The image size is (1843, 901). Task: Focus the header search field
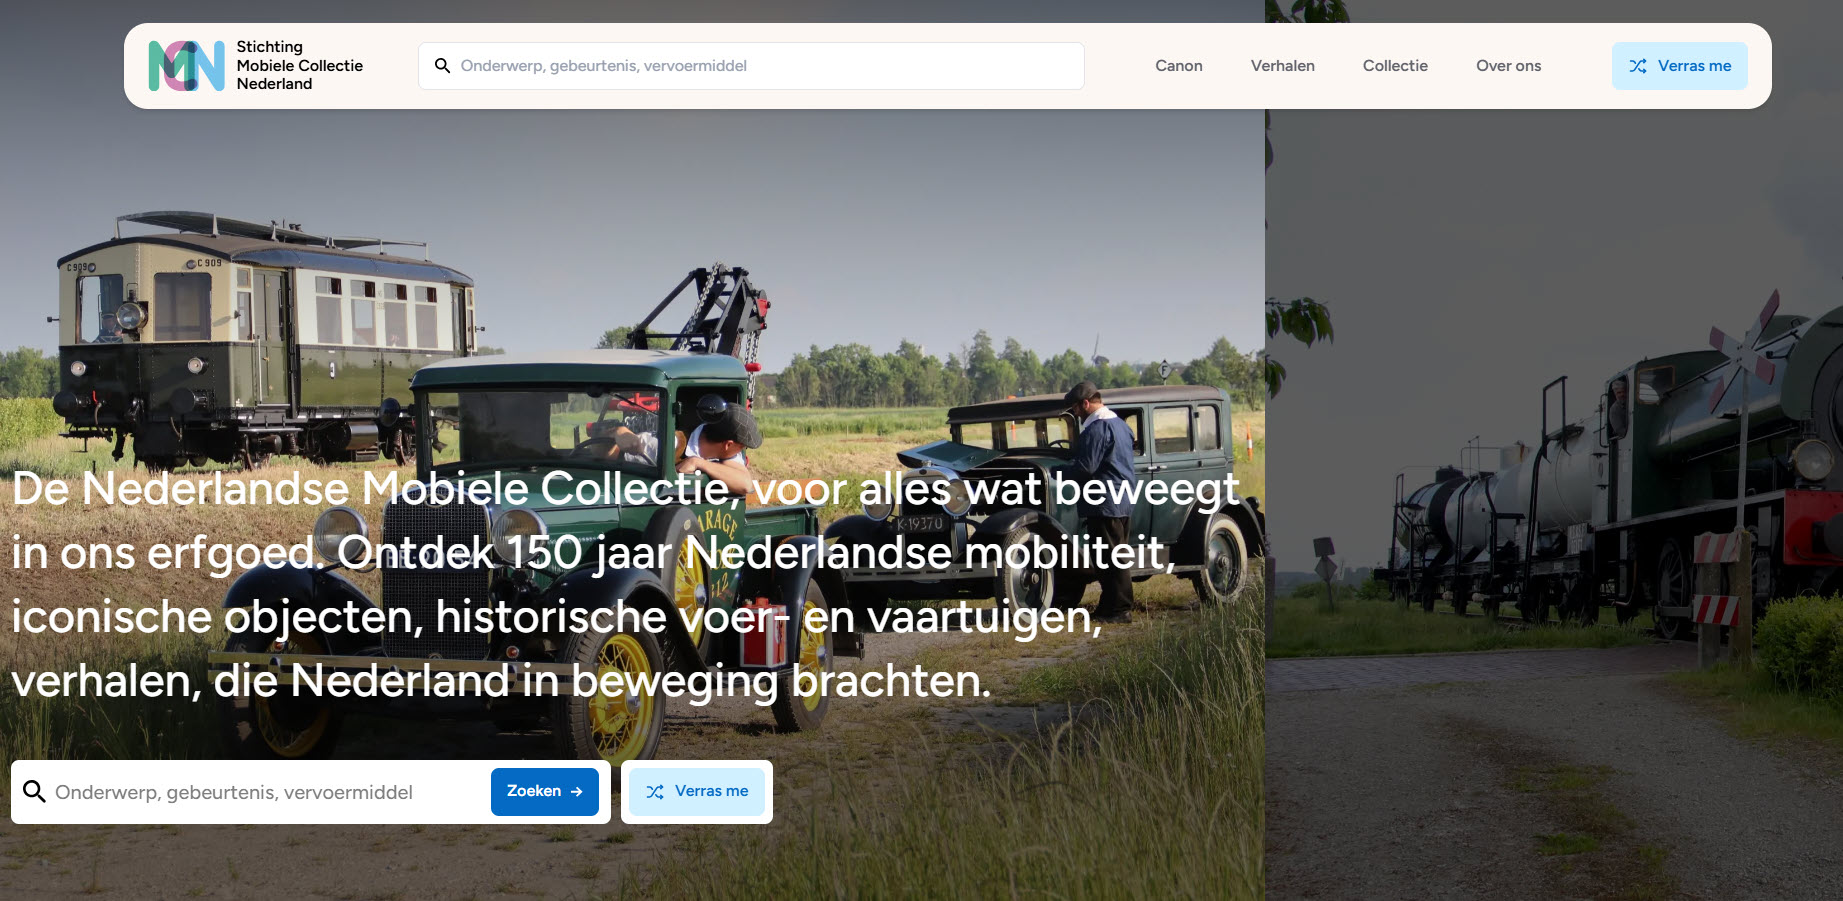(x=751, y=66)
